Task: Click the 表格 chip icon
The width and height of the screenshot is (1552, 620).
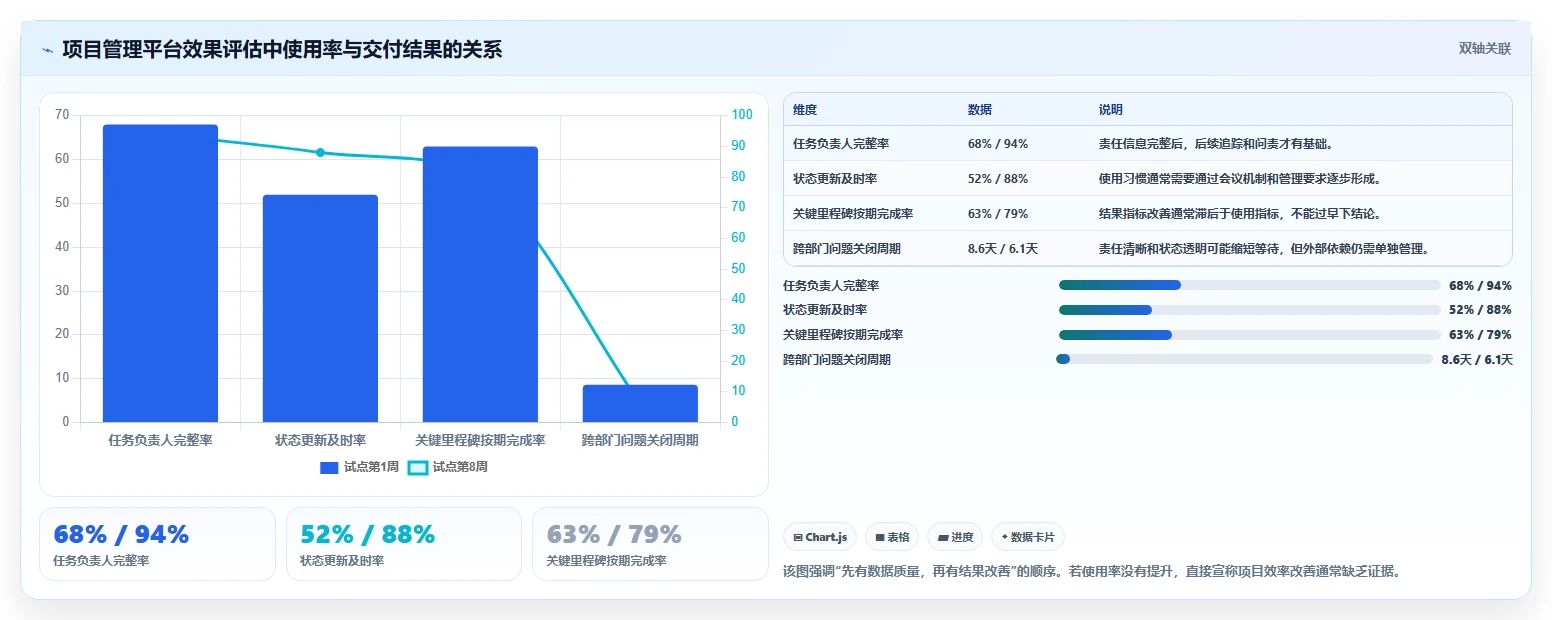Action: tap(880, 537)
